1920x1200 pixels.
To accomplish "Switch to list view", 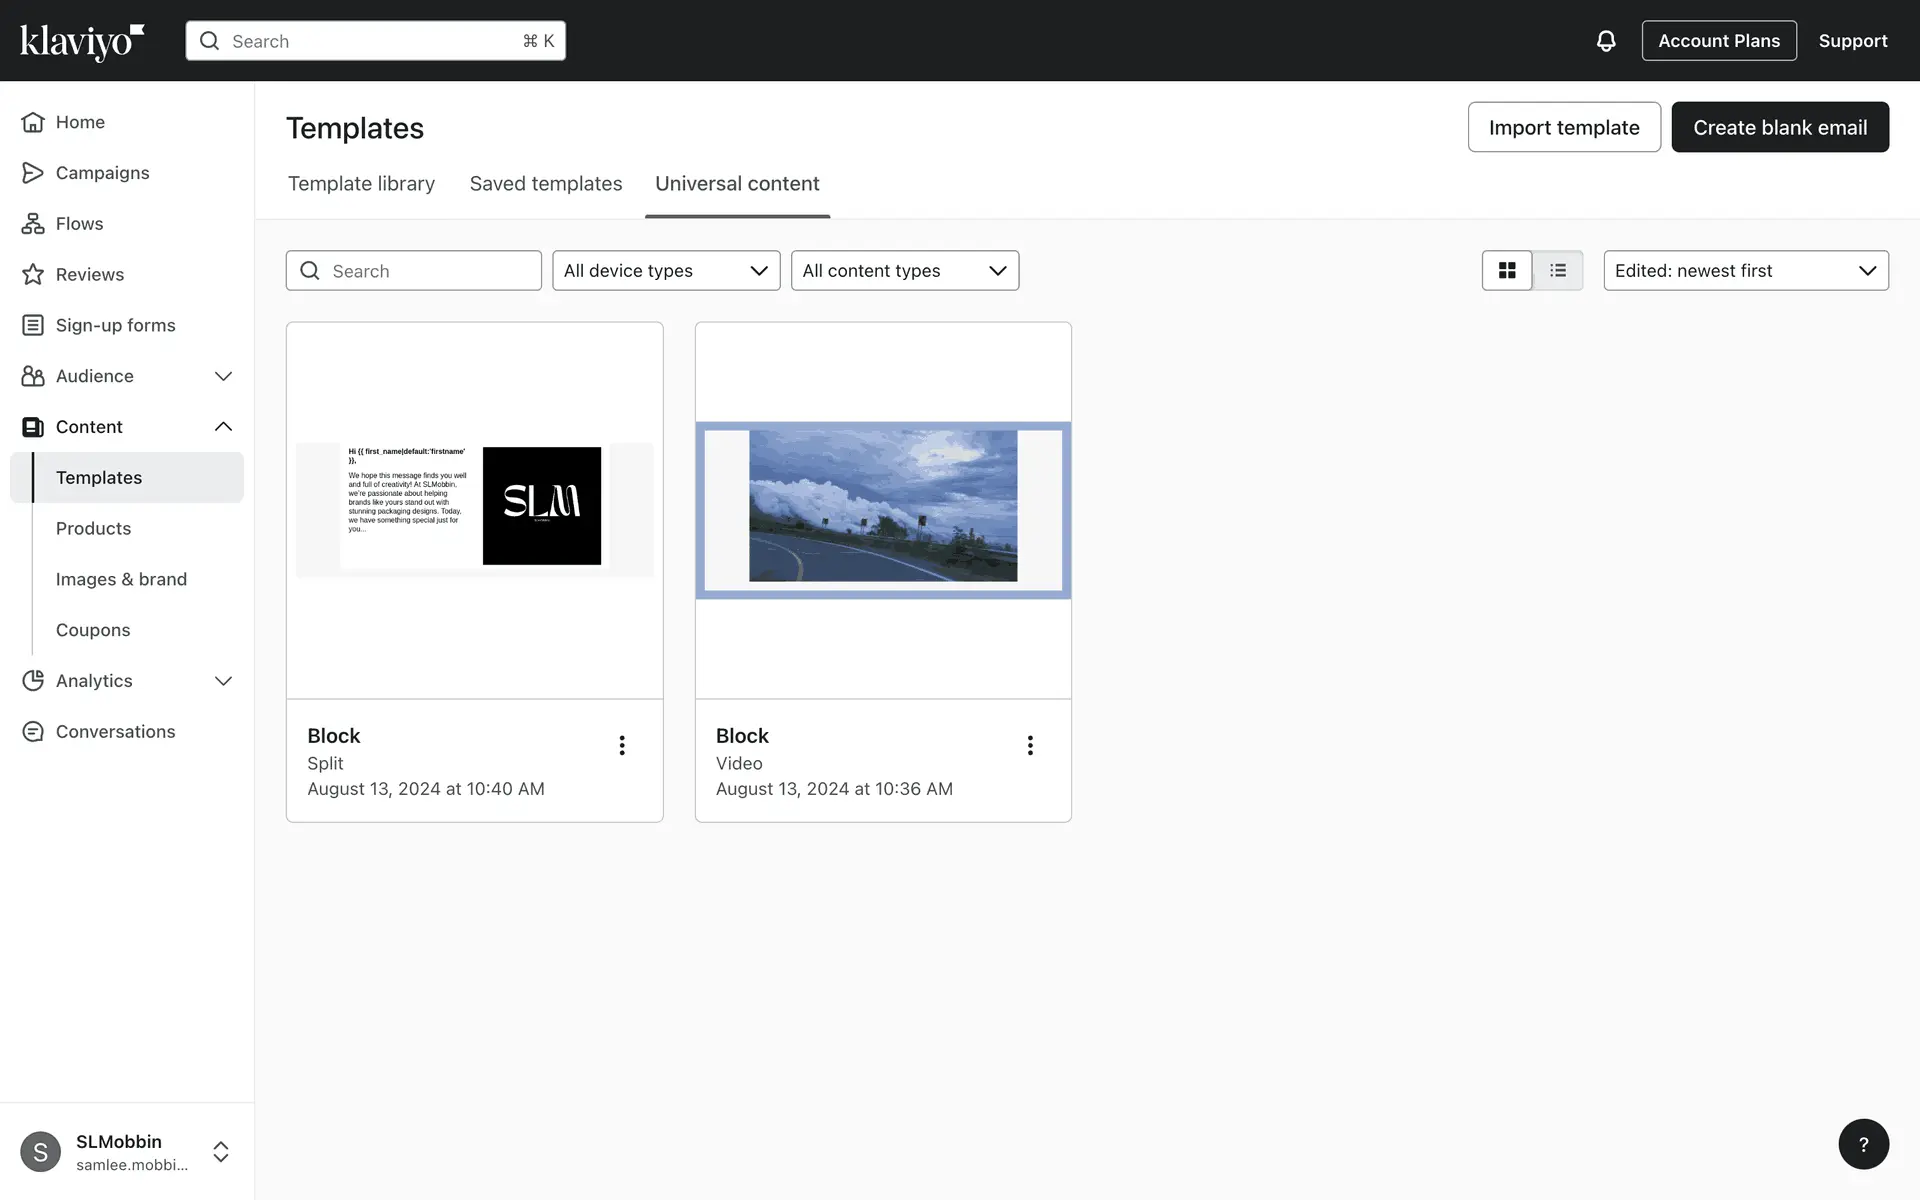I will [x=1558, y=271].
